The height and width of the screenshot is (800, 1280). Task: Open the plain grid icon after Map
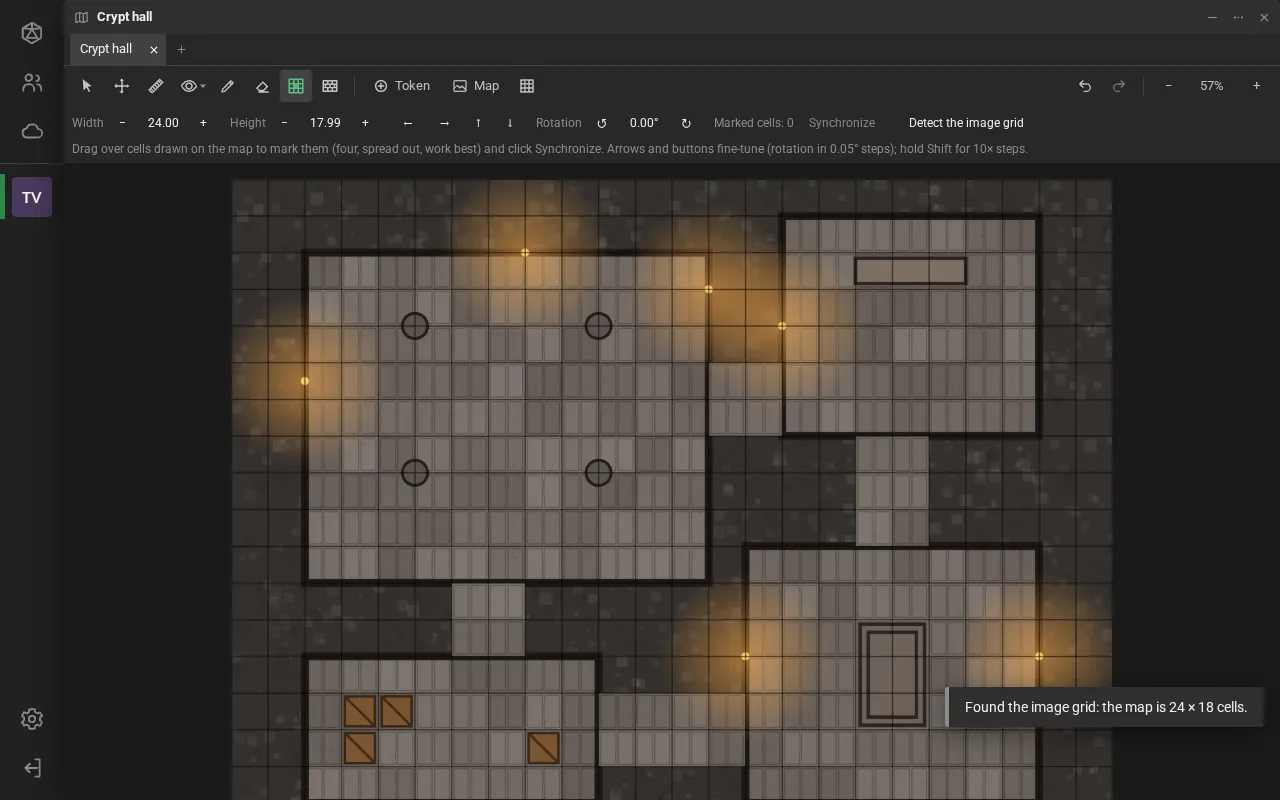click(x=527, y=86)
